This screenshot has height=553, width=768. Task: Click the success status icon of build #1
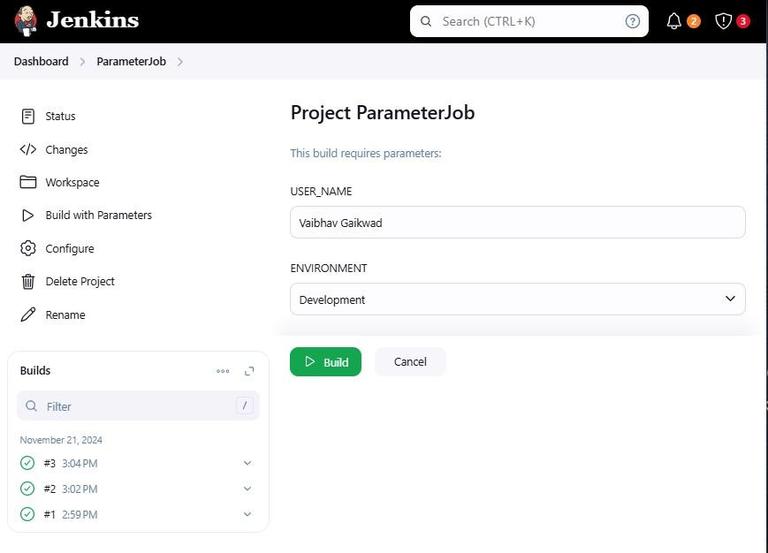tap(28, 515)
